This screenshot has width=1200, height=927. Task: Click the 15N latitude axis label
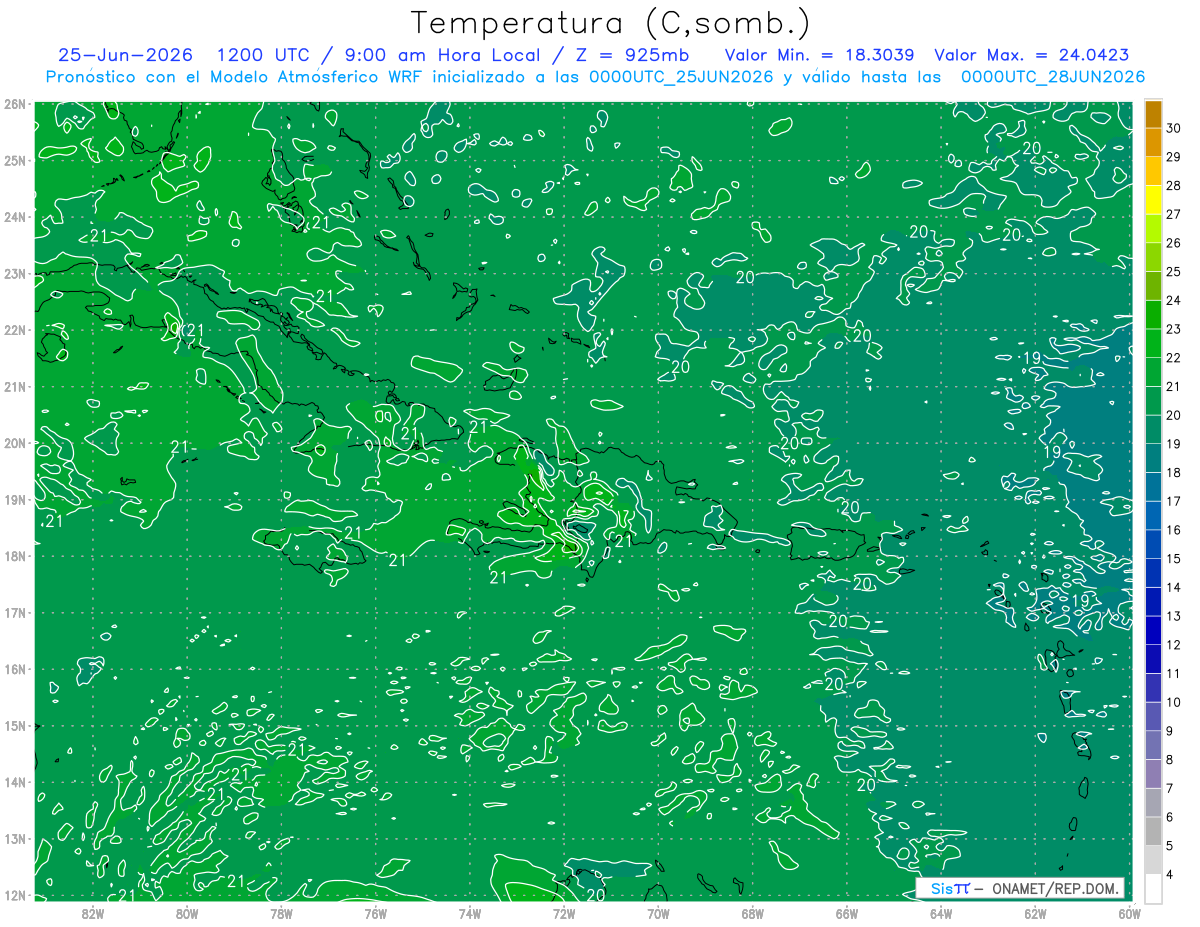click(x=14, y=726)
